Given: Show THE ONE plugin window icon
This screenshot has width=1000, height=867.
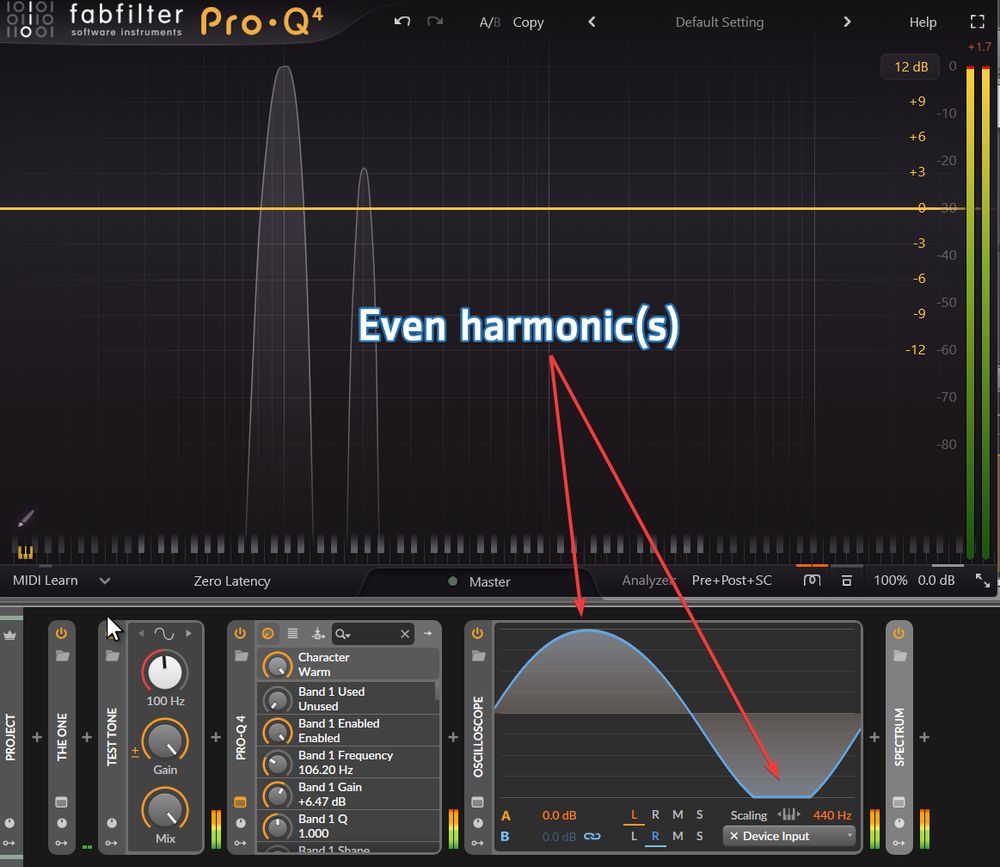Looking at the screenshot, I should [61, 802].
